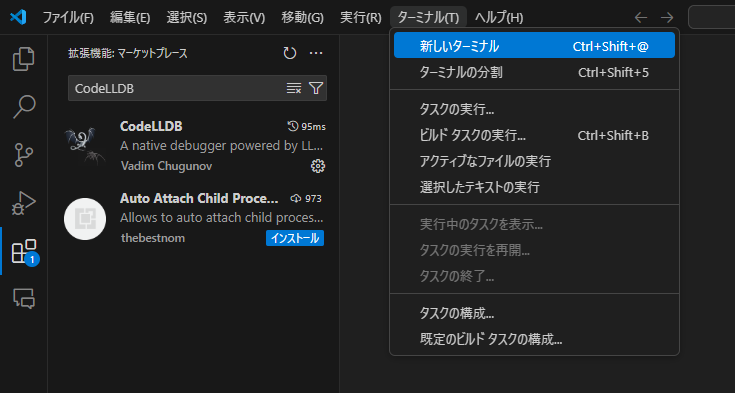Open the Chat view icon

pyautogui.click(x=23, y=299)
